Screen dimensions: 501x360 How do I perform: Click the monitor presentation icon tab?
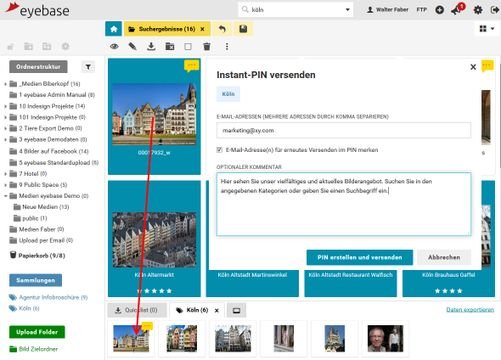[x=236, y=310]
